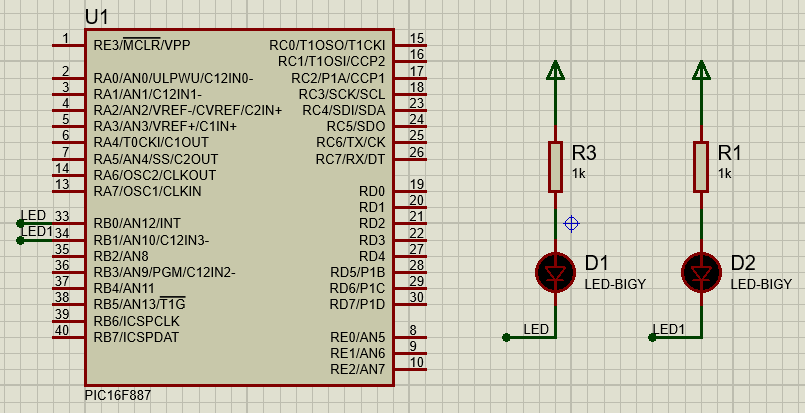Click the R1 resistor body

702,166
